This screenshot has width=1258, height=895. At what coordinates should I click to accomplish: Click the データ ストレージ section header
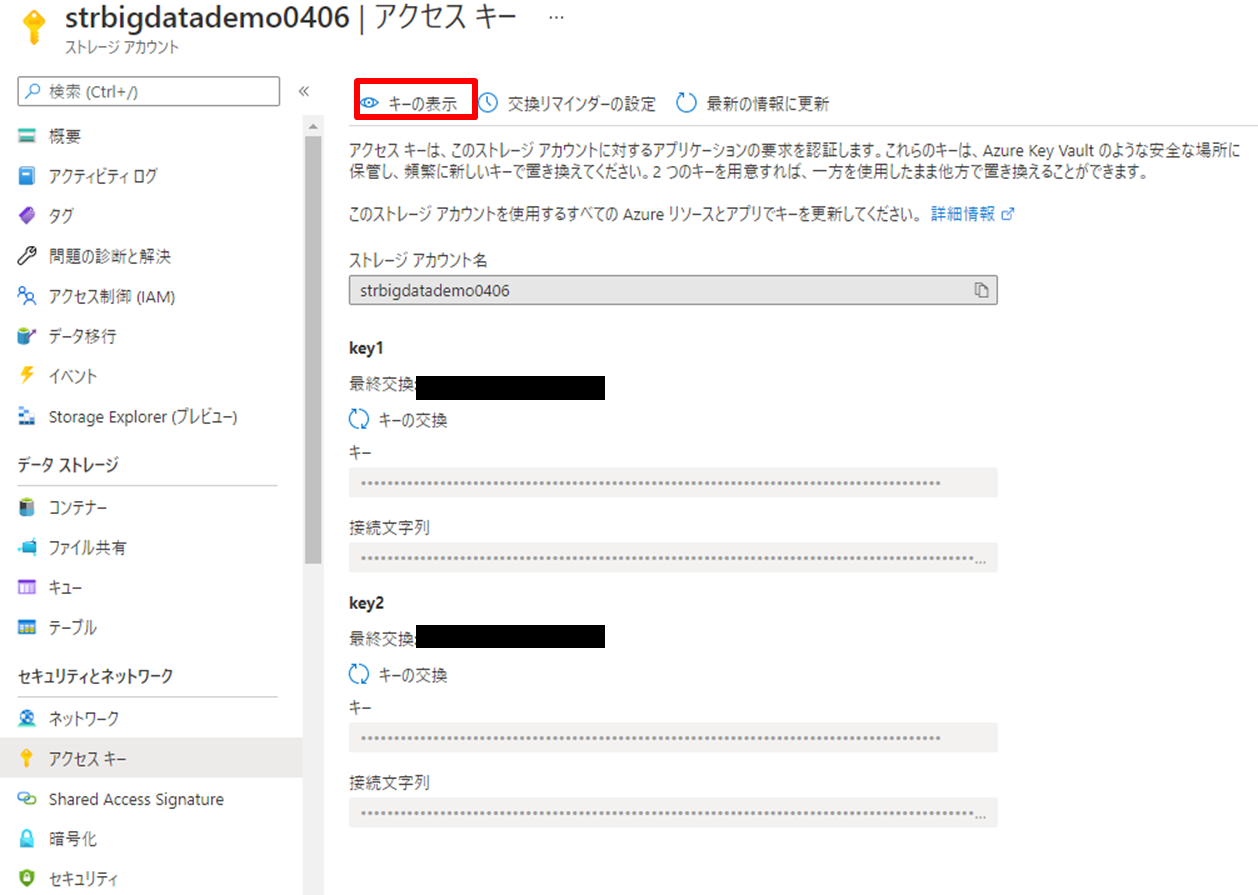click(x=68, y=465)
